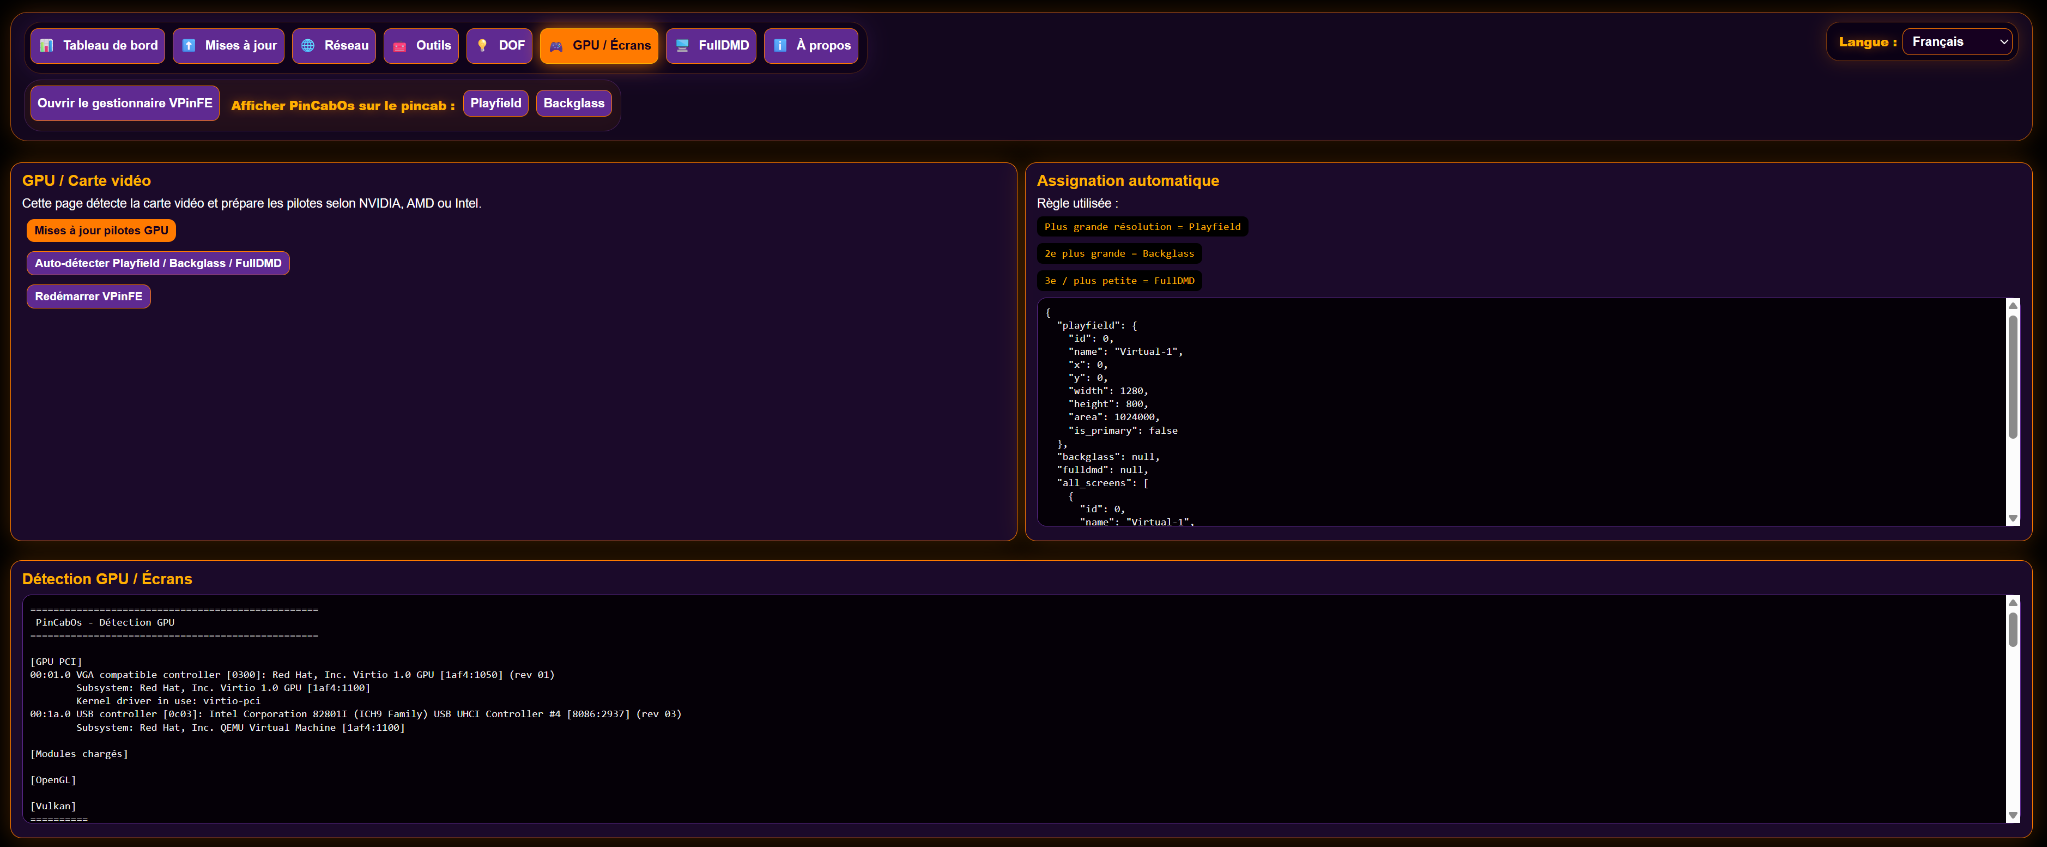This screenshot has height=847, width=2047.
Task: Click the detection log scrollbar down arrow
Action: pos(2013,816)
